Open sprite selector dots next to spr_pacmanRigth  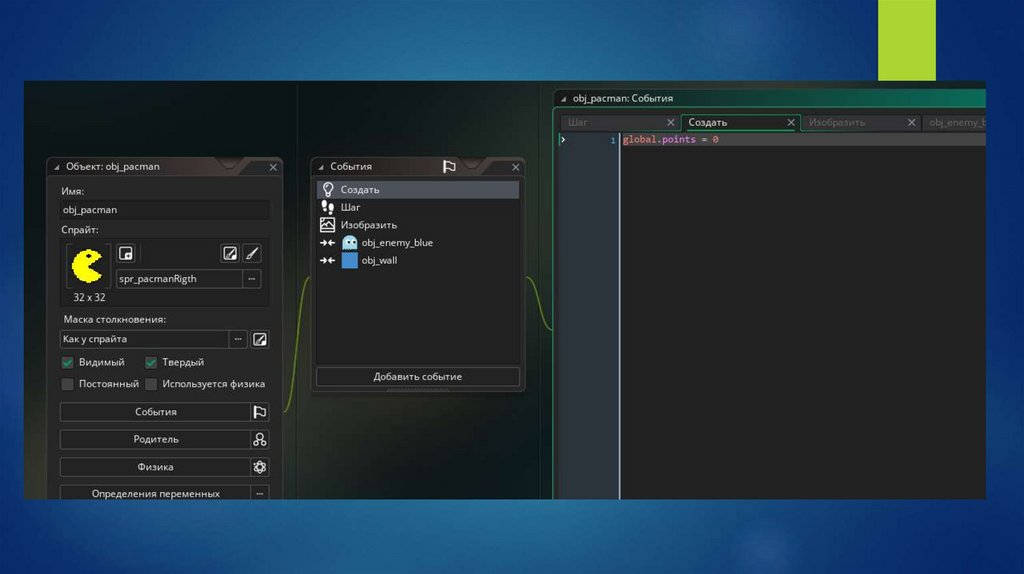point(251,279)
